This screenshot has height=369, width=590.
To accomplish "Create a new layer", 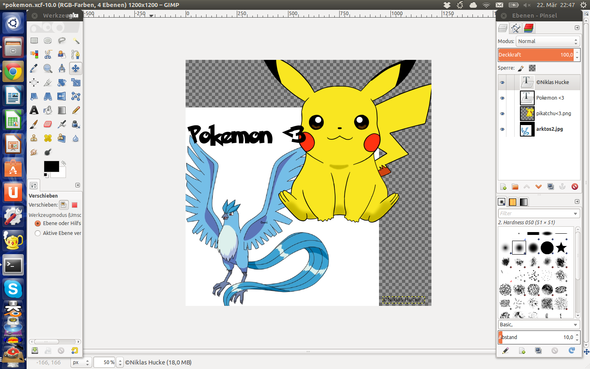I will click(503, 187).
